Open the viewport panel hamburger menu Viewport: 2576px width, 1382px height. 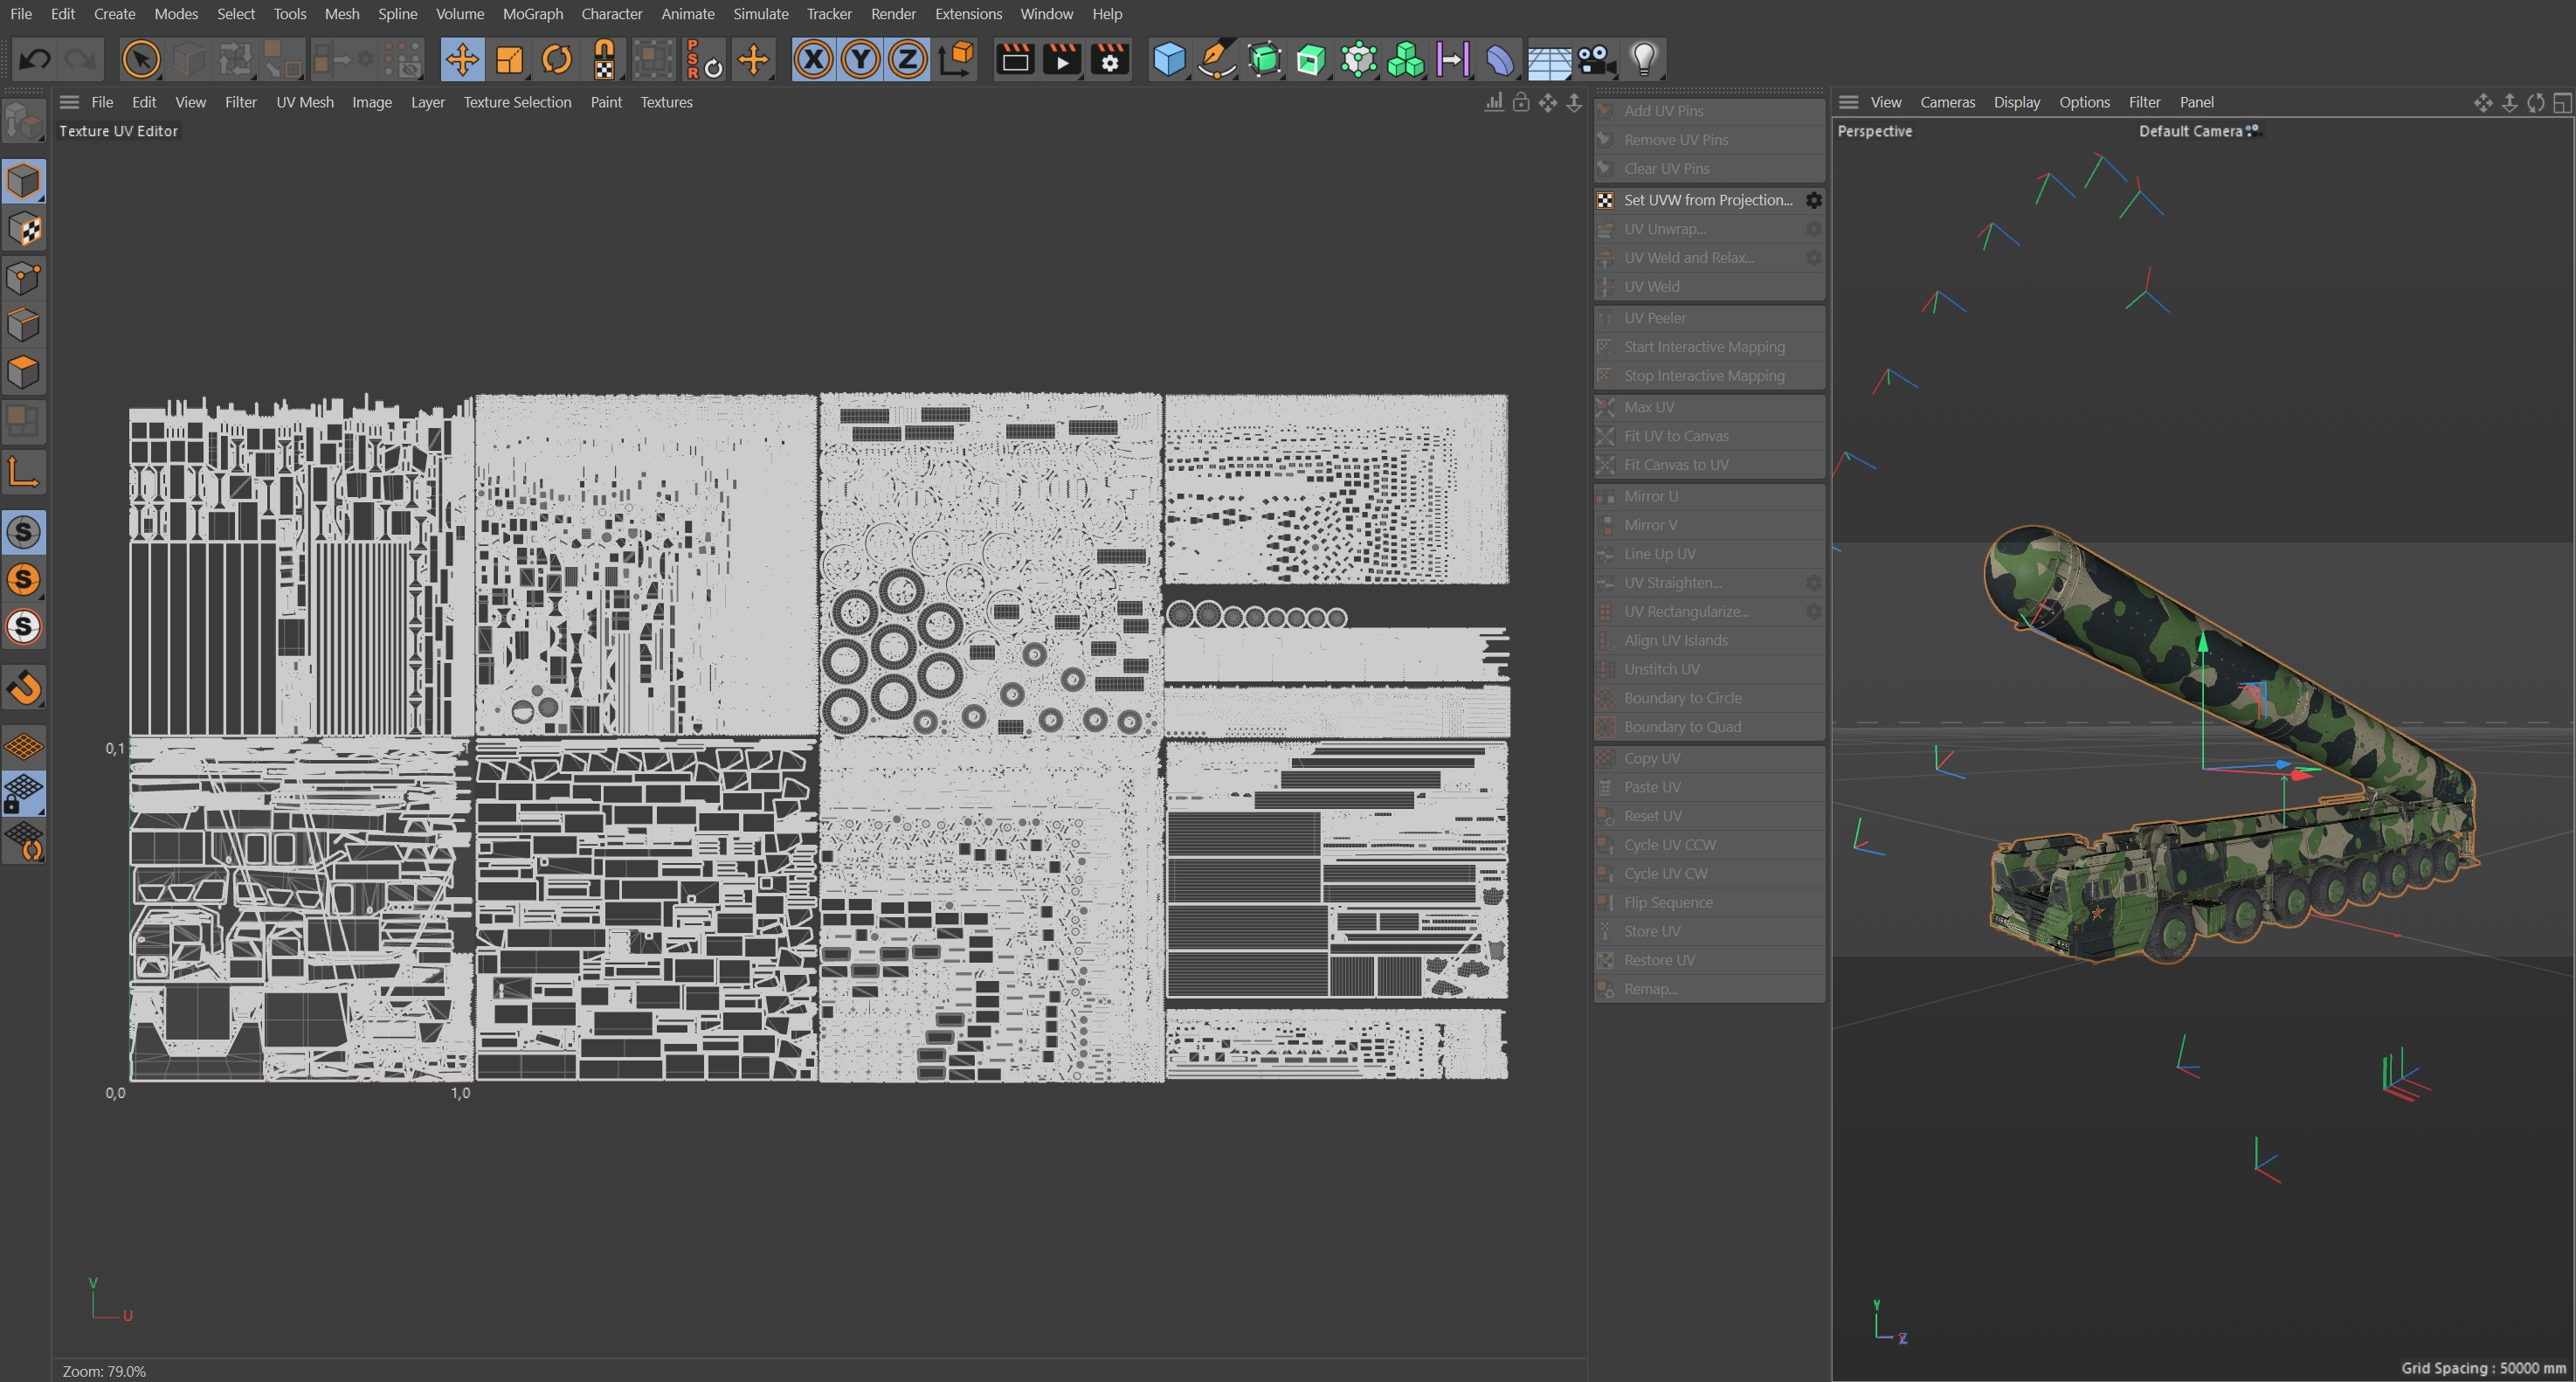click(x=1848, y=102)
